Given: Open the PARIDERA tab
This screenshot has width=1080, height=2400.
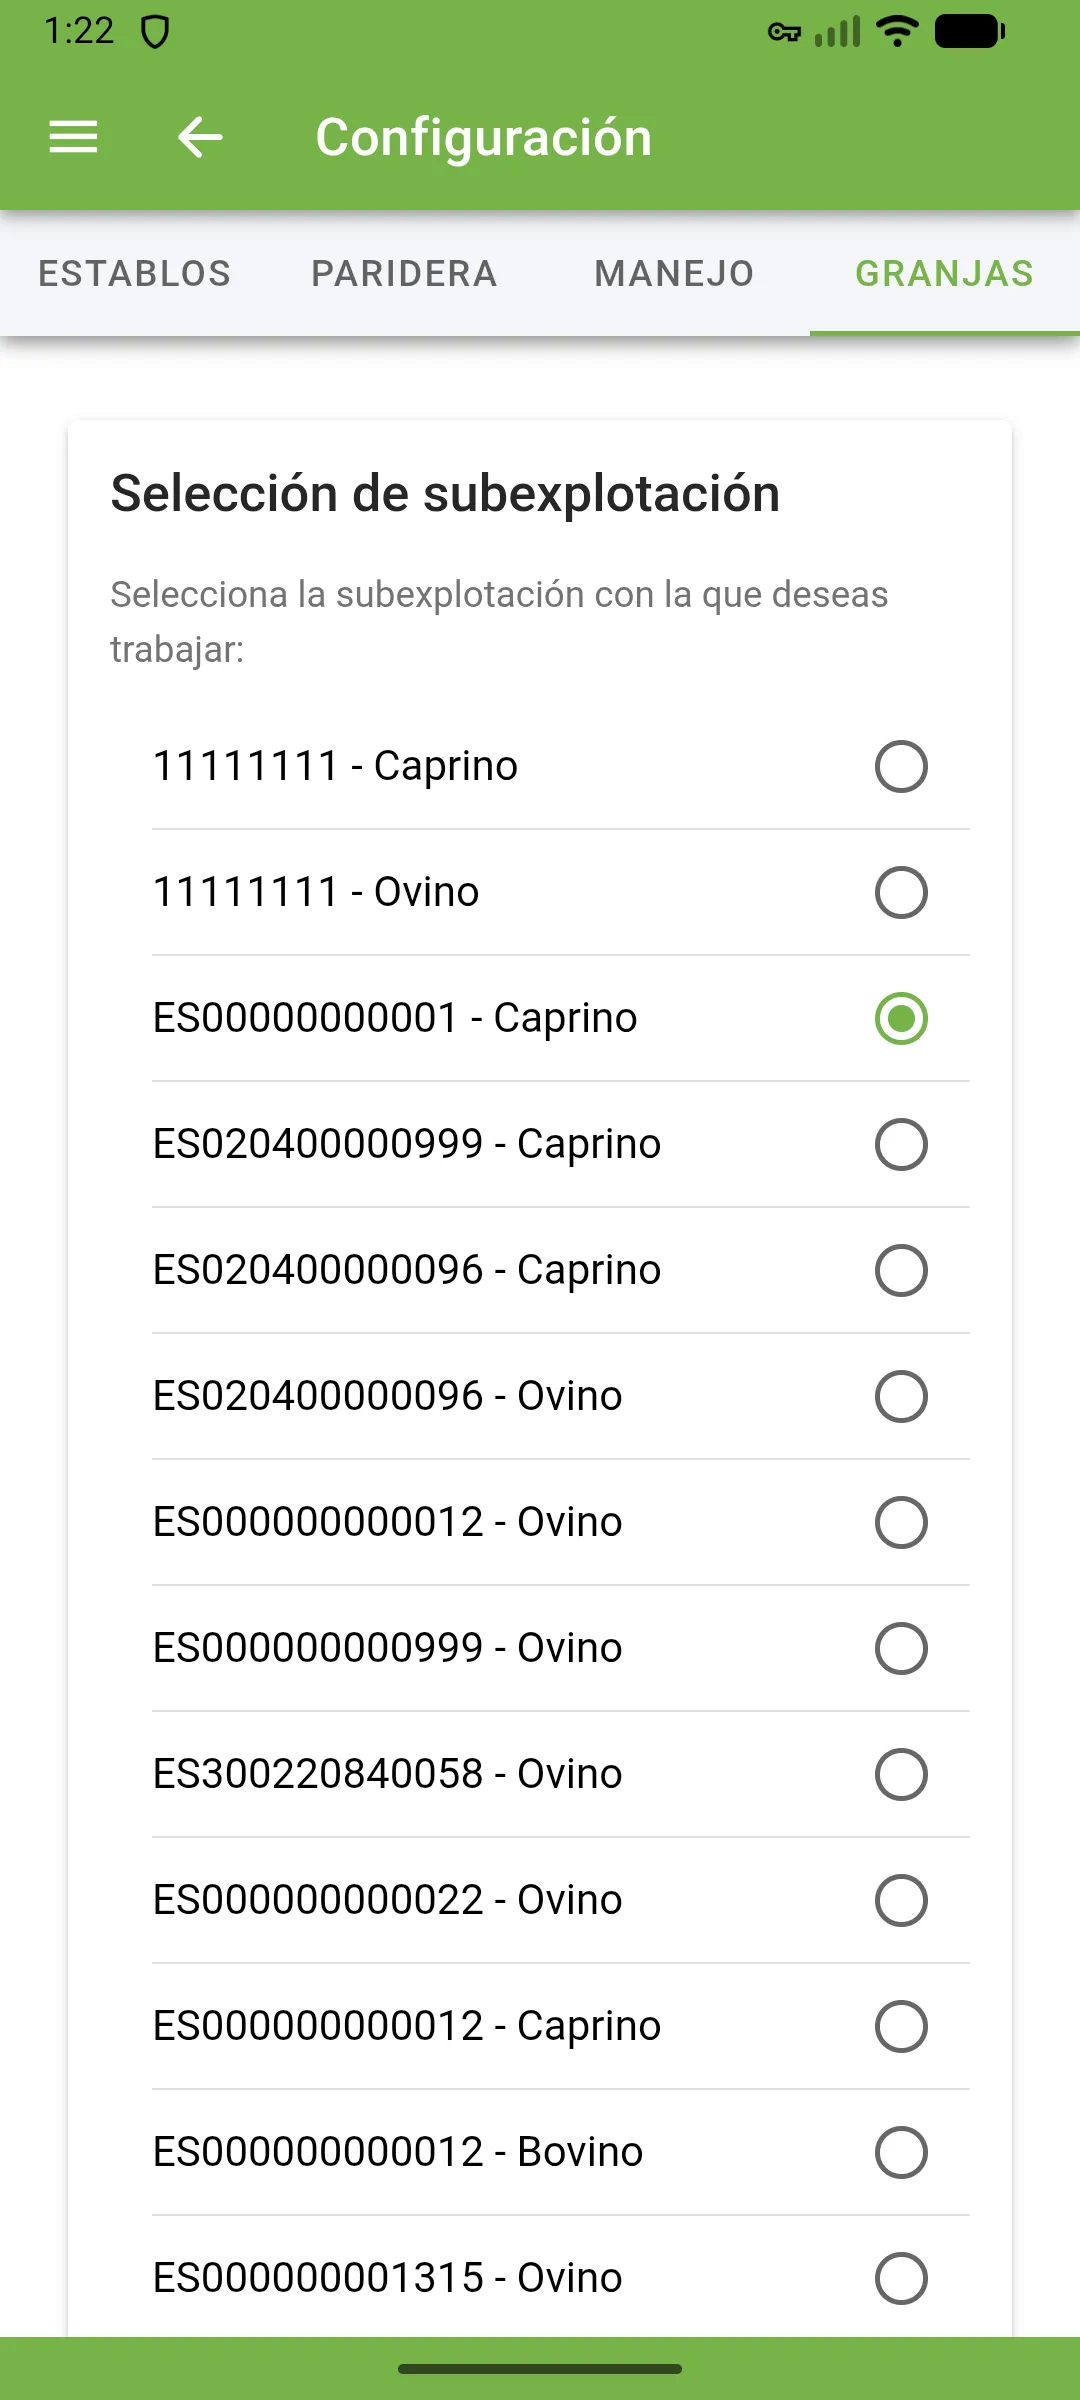Looking at the screenshot, I should pyautogui.click(x=403, y=273).
